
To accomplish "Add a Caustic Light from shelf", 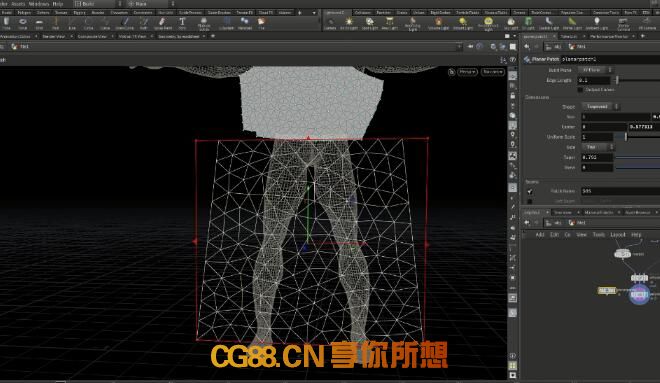I will 549,24.
